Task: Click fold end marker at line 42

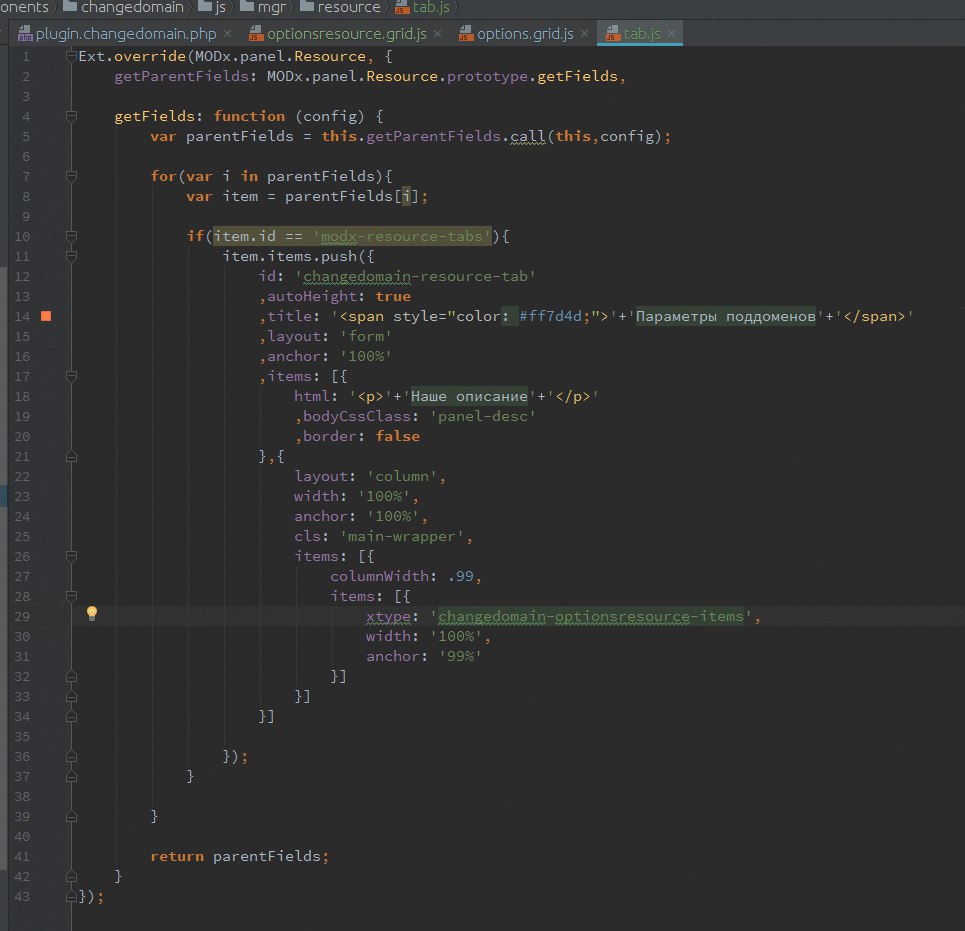Action: pyautogui.click(x=71, y=876)
